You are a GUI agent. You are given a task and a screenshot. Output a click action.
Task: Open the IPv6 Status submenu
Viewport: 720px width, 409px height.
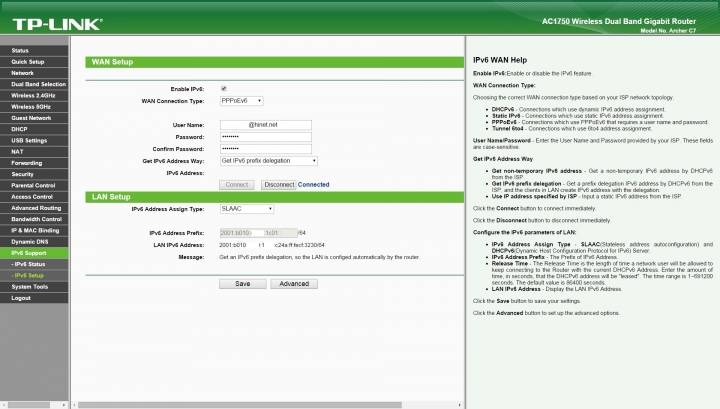[34, 264]
